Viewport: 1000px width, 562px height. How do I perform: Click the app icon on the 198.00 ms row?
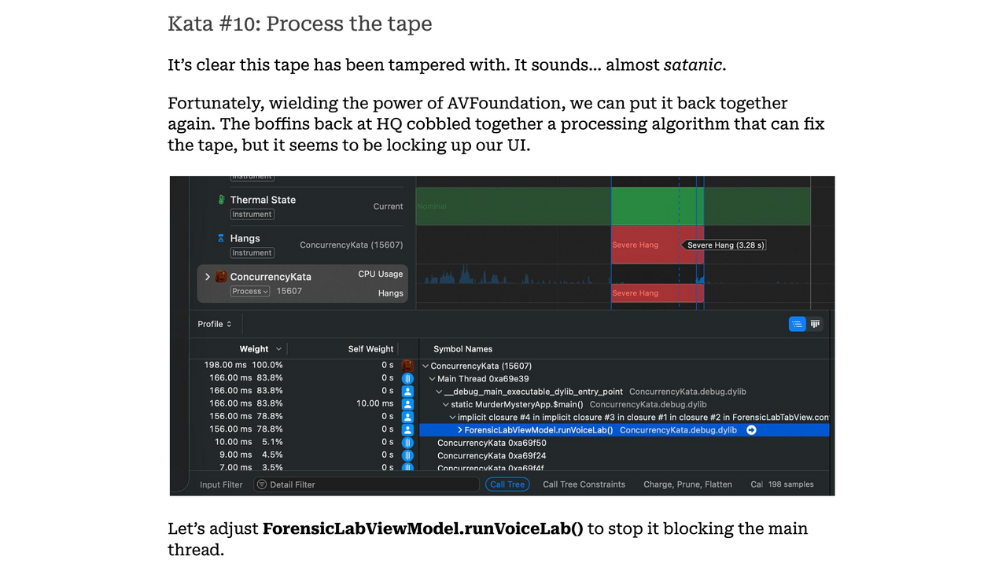pos(408,365)
